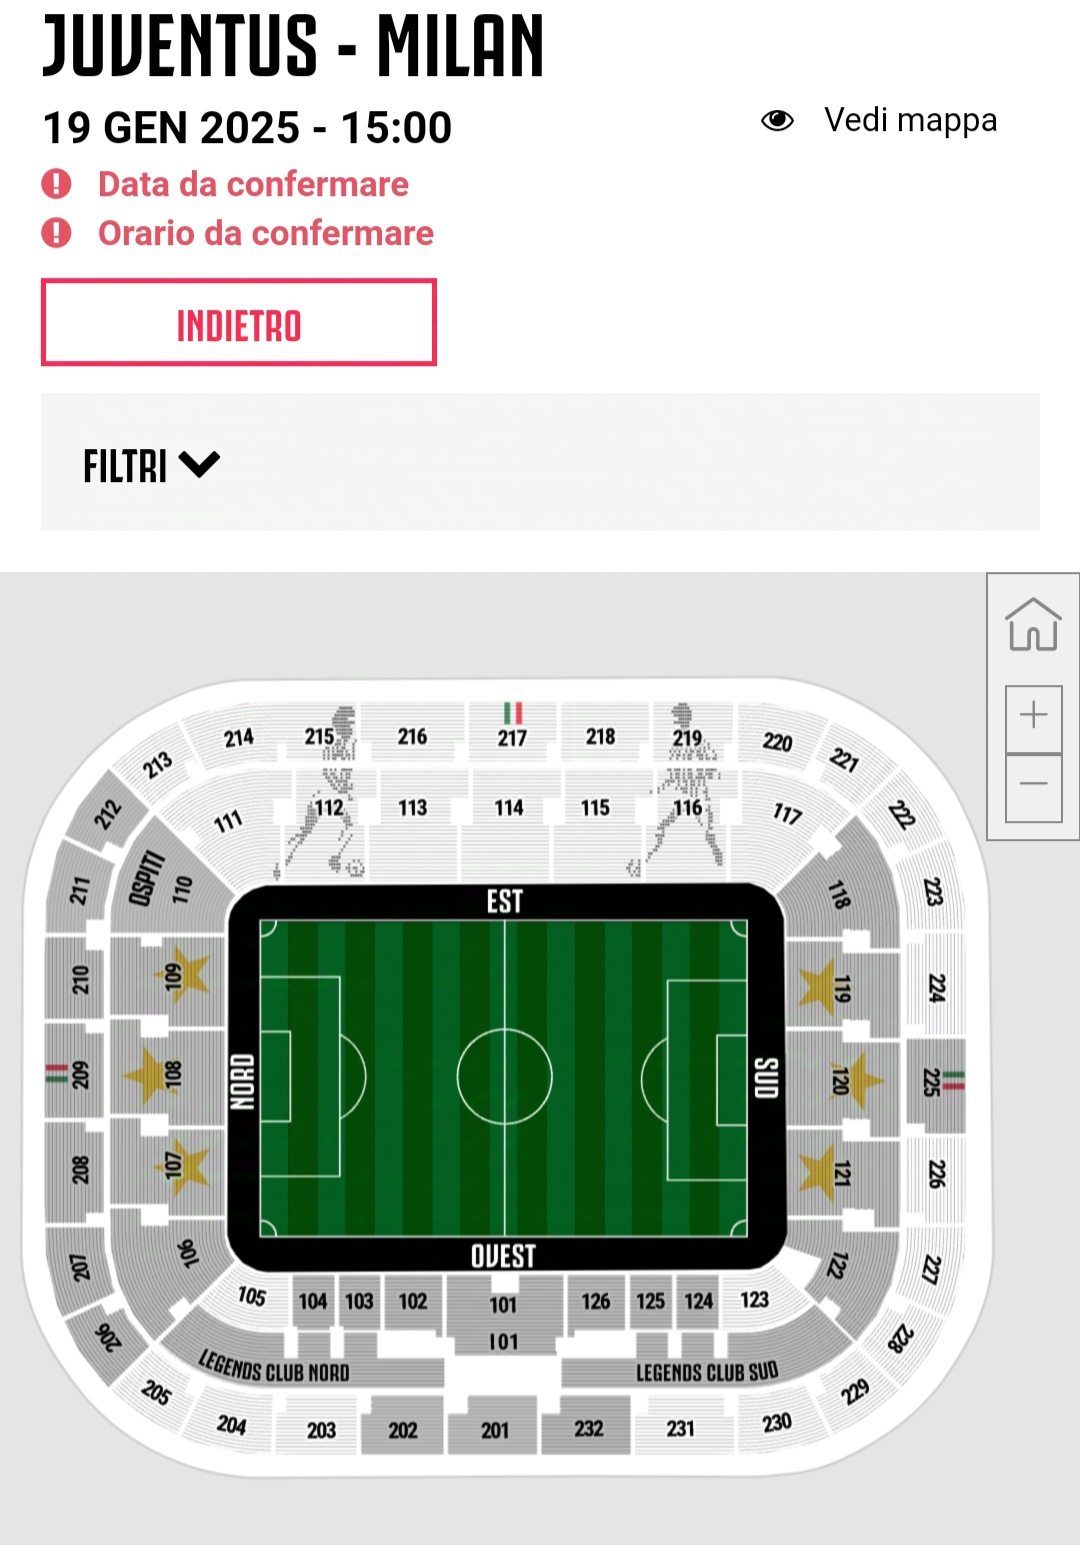Select sector 202 on the map
This screenshot has width=1080, height=1550.
point(403,1424)
